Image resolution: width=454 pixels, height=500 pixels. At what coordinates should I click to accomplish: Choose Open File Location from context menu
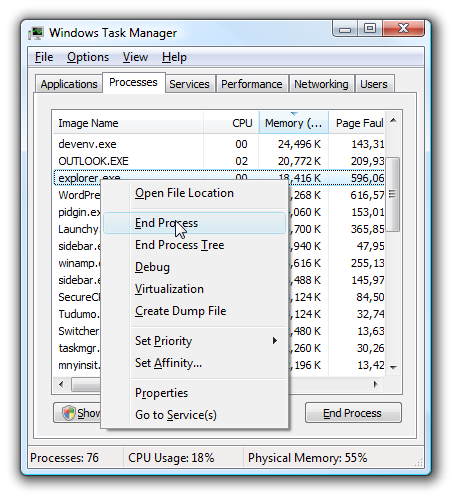(195, 193)
